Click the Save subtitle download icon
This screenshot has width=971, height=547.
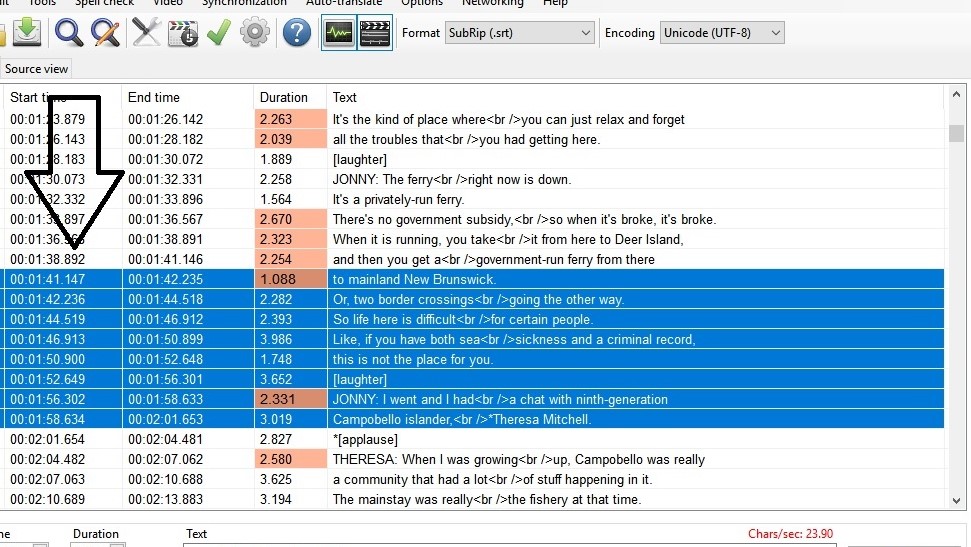(27, 32)
